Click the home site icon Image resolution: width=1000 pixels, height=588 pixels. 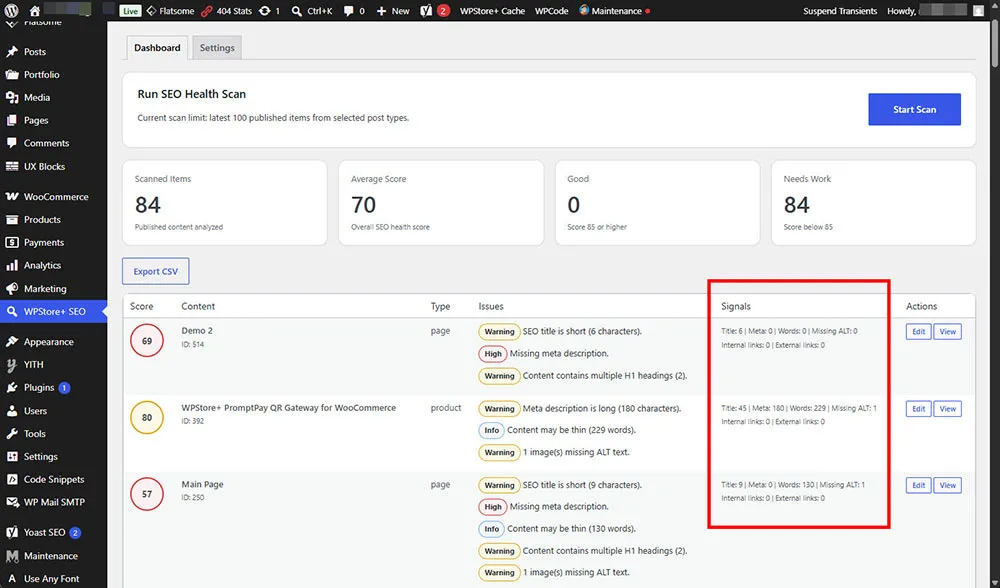point(35,11)
